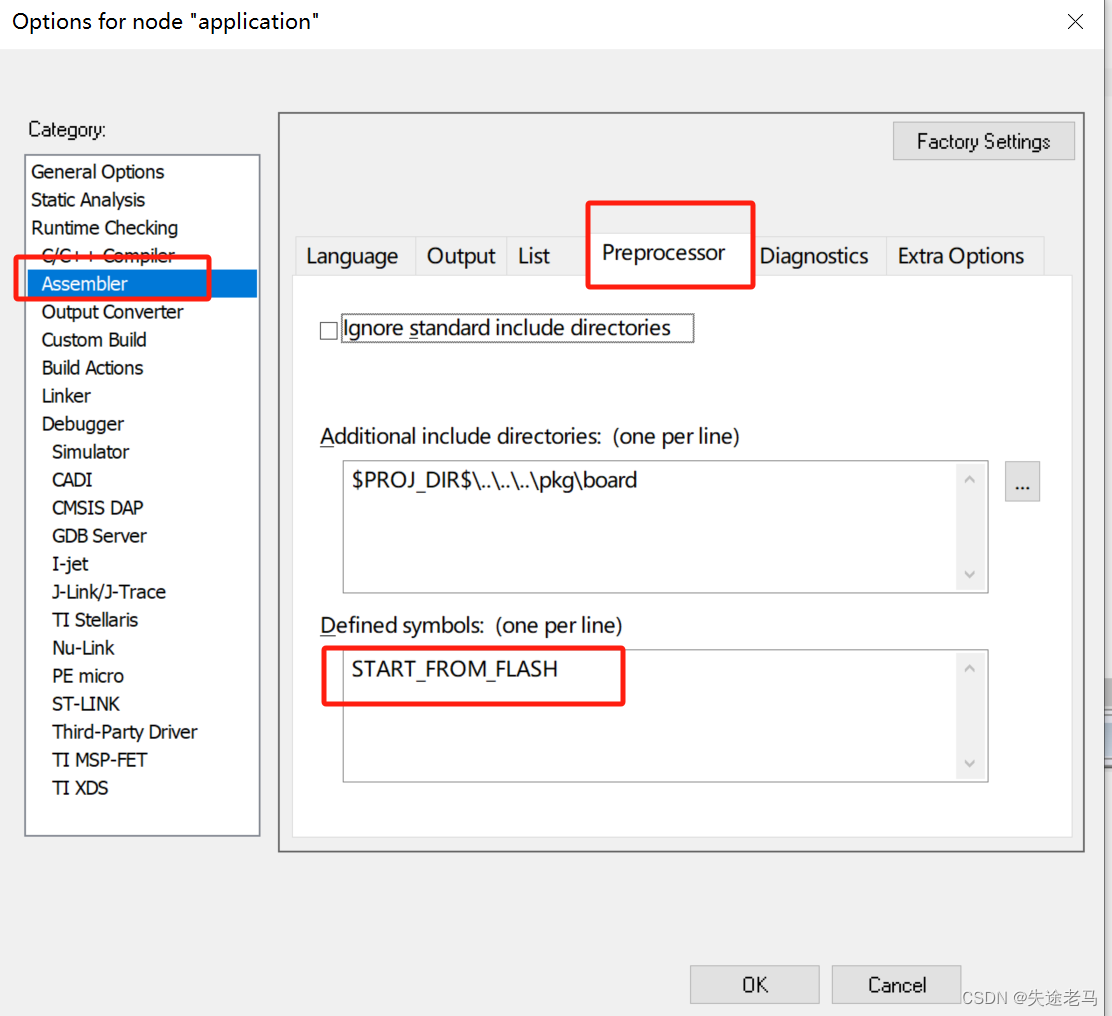
Task: Switch to the Language tab
Action: pos(354,256)
